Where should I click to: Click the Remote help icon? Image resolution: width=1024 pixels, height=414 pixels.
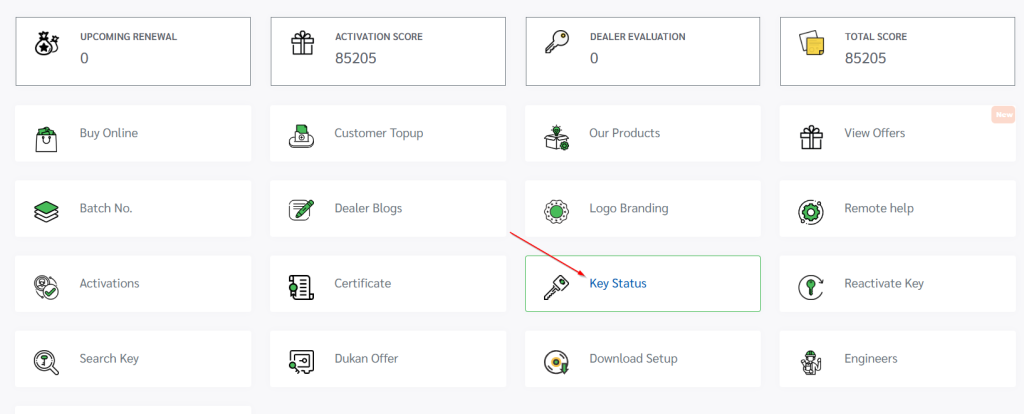pos(811,209)
